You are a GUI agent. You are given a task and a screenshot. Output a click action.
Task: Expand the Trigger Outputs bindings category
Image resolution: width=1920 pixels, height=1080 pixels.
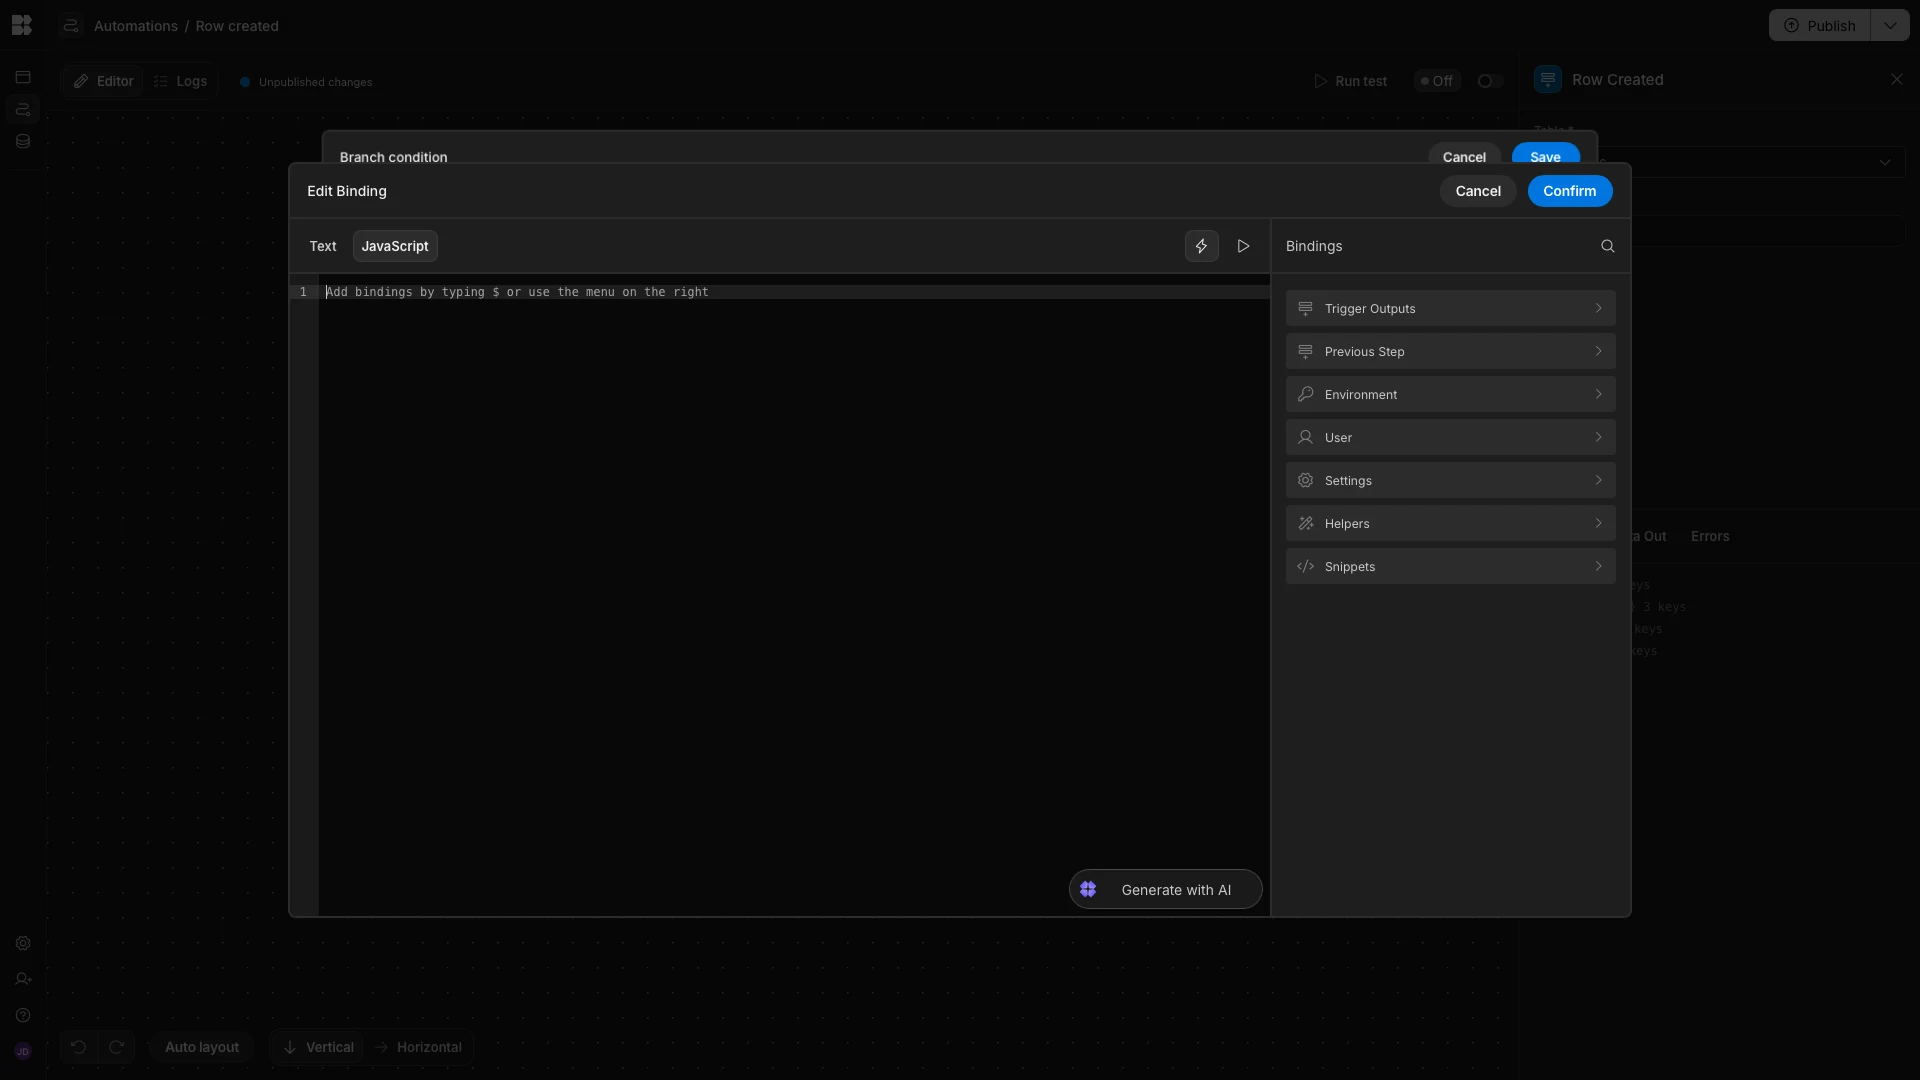1450,308
